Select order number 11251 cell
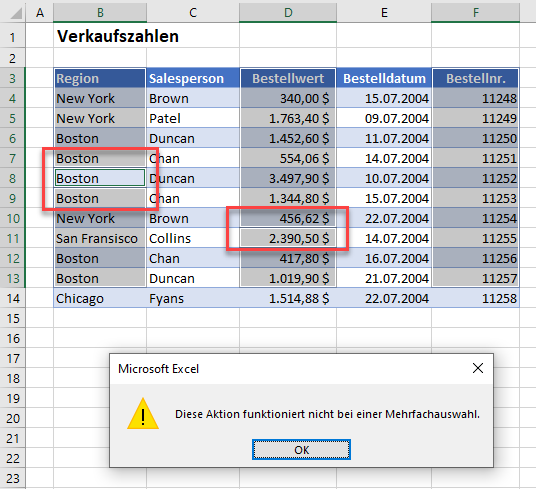The height and width of the screenshot is (489, 536). [x=475, y=158]
